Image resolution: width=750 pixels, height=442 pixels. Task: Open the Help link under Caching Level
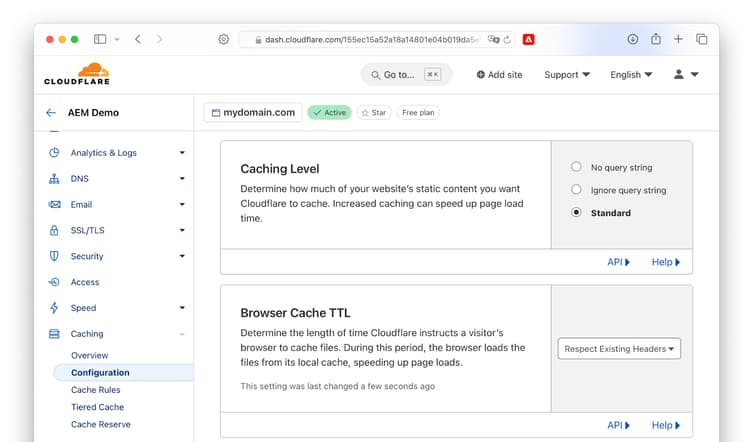click(x=666, y=262)
